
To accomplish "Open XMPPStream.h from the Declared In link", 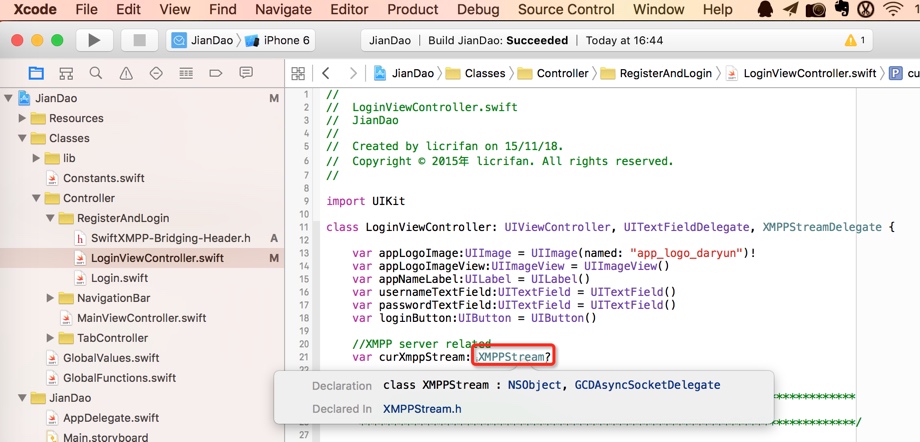I will [x=422, y=409].
